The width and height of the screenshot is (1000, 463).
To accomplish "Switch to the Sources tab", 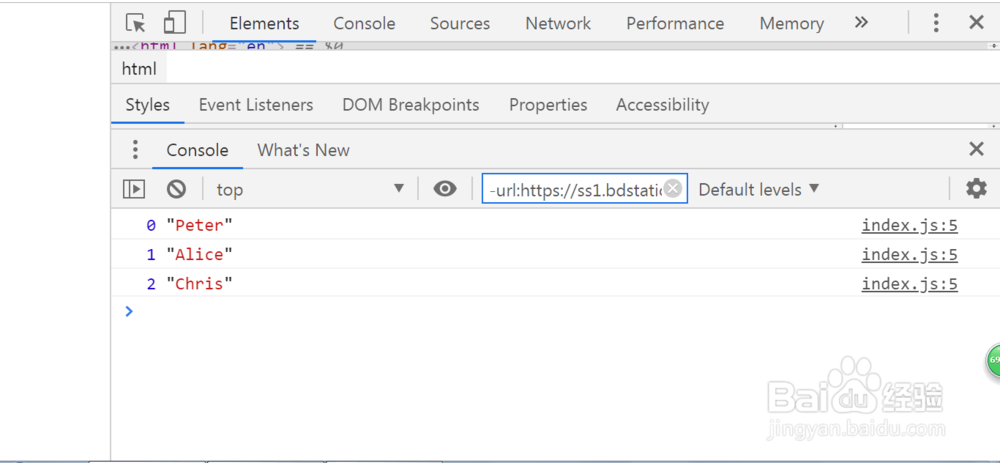I will tap(460, 23).
